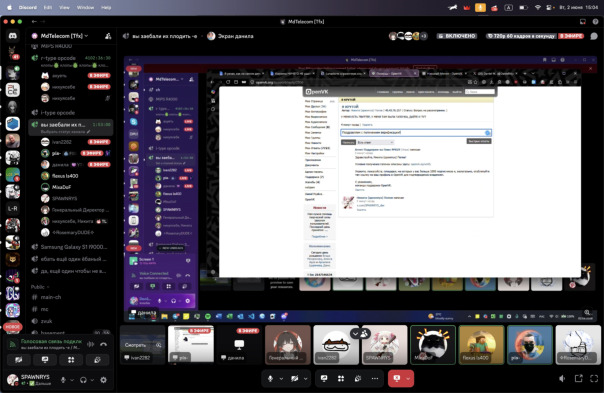
Task: Open gla- stream thumbnail tile
Action: pyautogui.click(x=191, y=344)
